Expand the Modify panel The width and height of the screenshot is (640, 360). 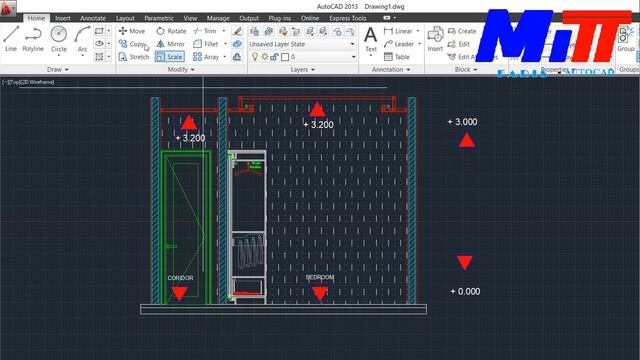(181, 69)
